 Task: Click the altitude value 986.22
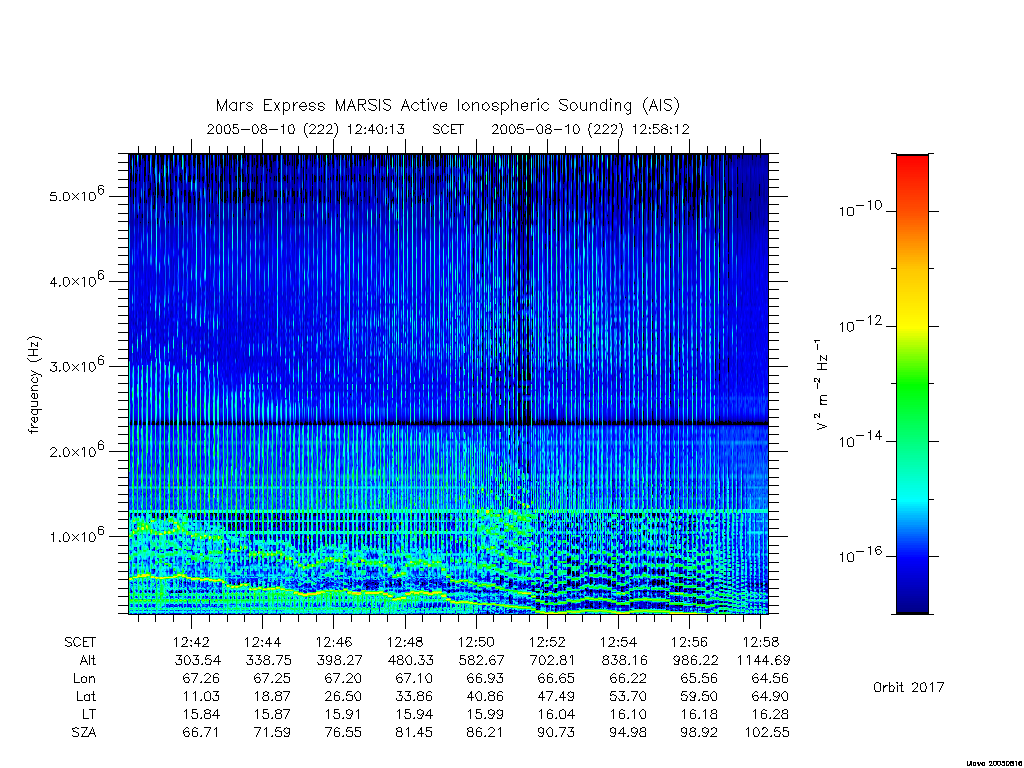[x=696, y=660]
